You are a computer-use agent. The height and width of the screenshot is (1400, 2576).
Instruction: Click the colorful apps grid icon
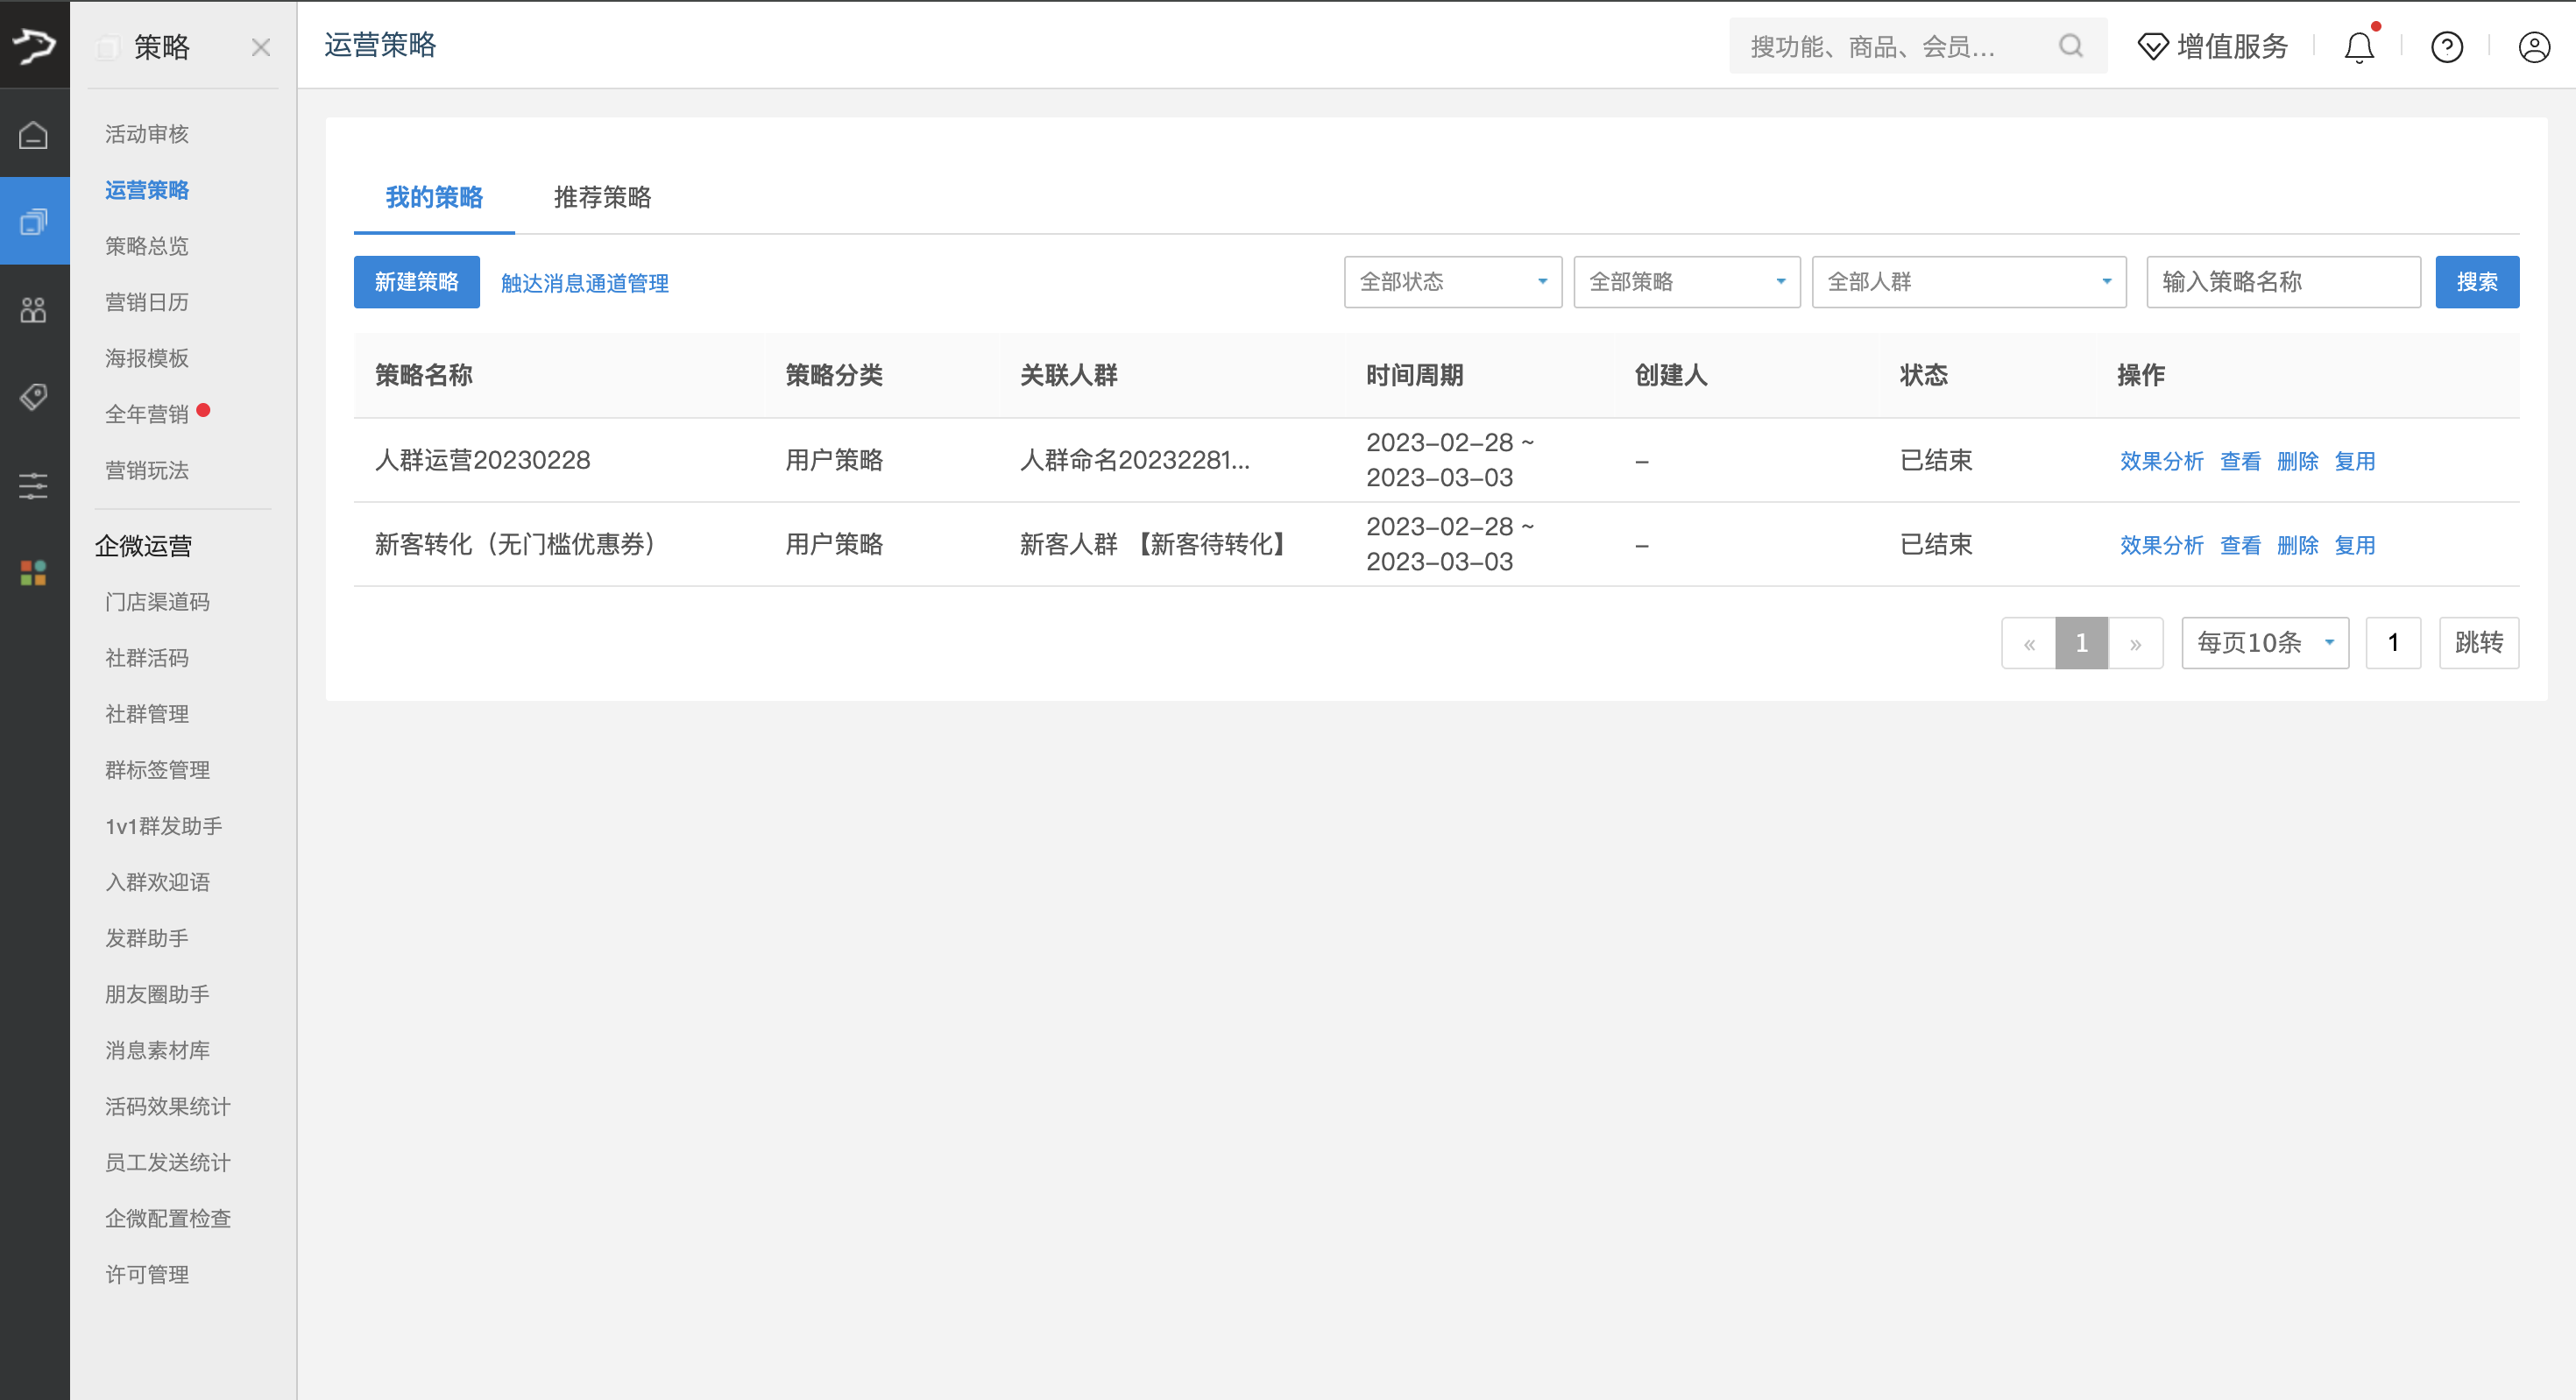click(34, 573)
